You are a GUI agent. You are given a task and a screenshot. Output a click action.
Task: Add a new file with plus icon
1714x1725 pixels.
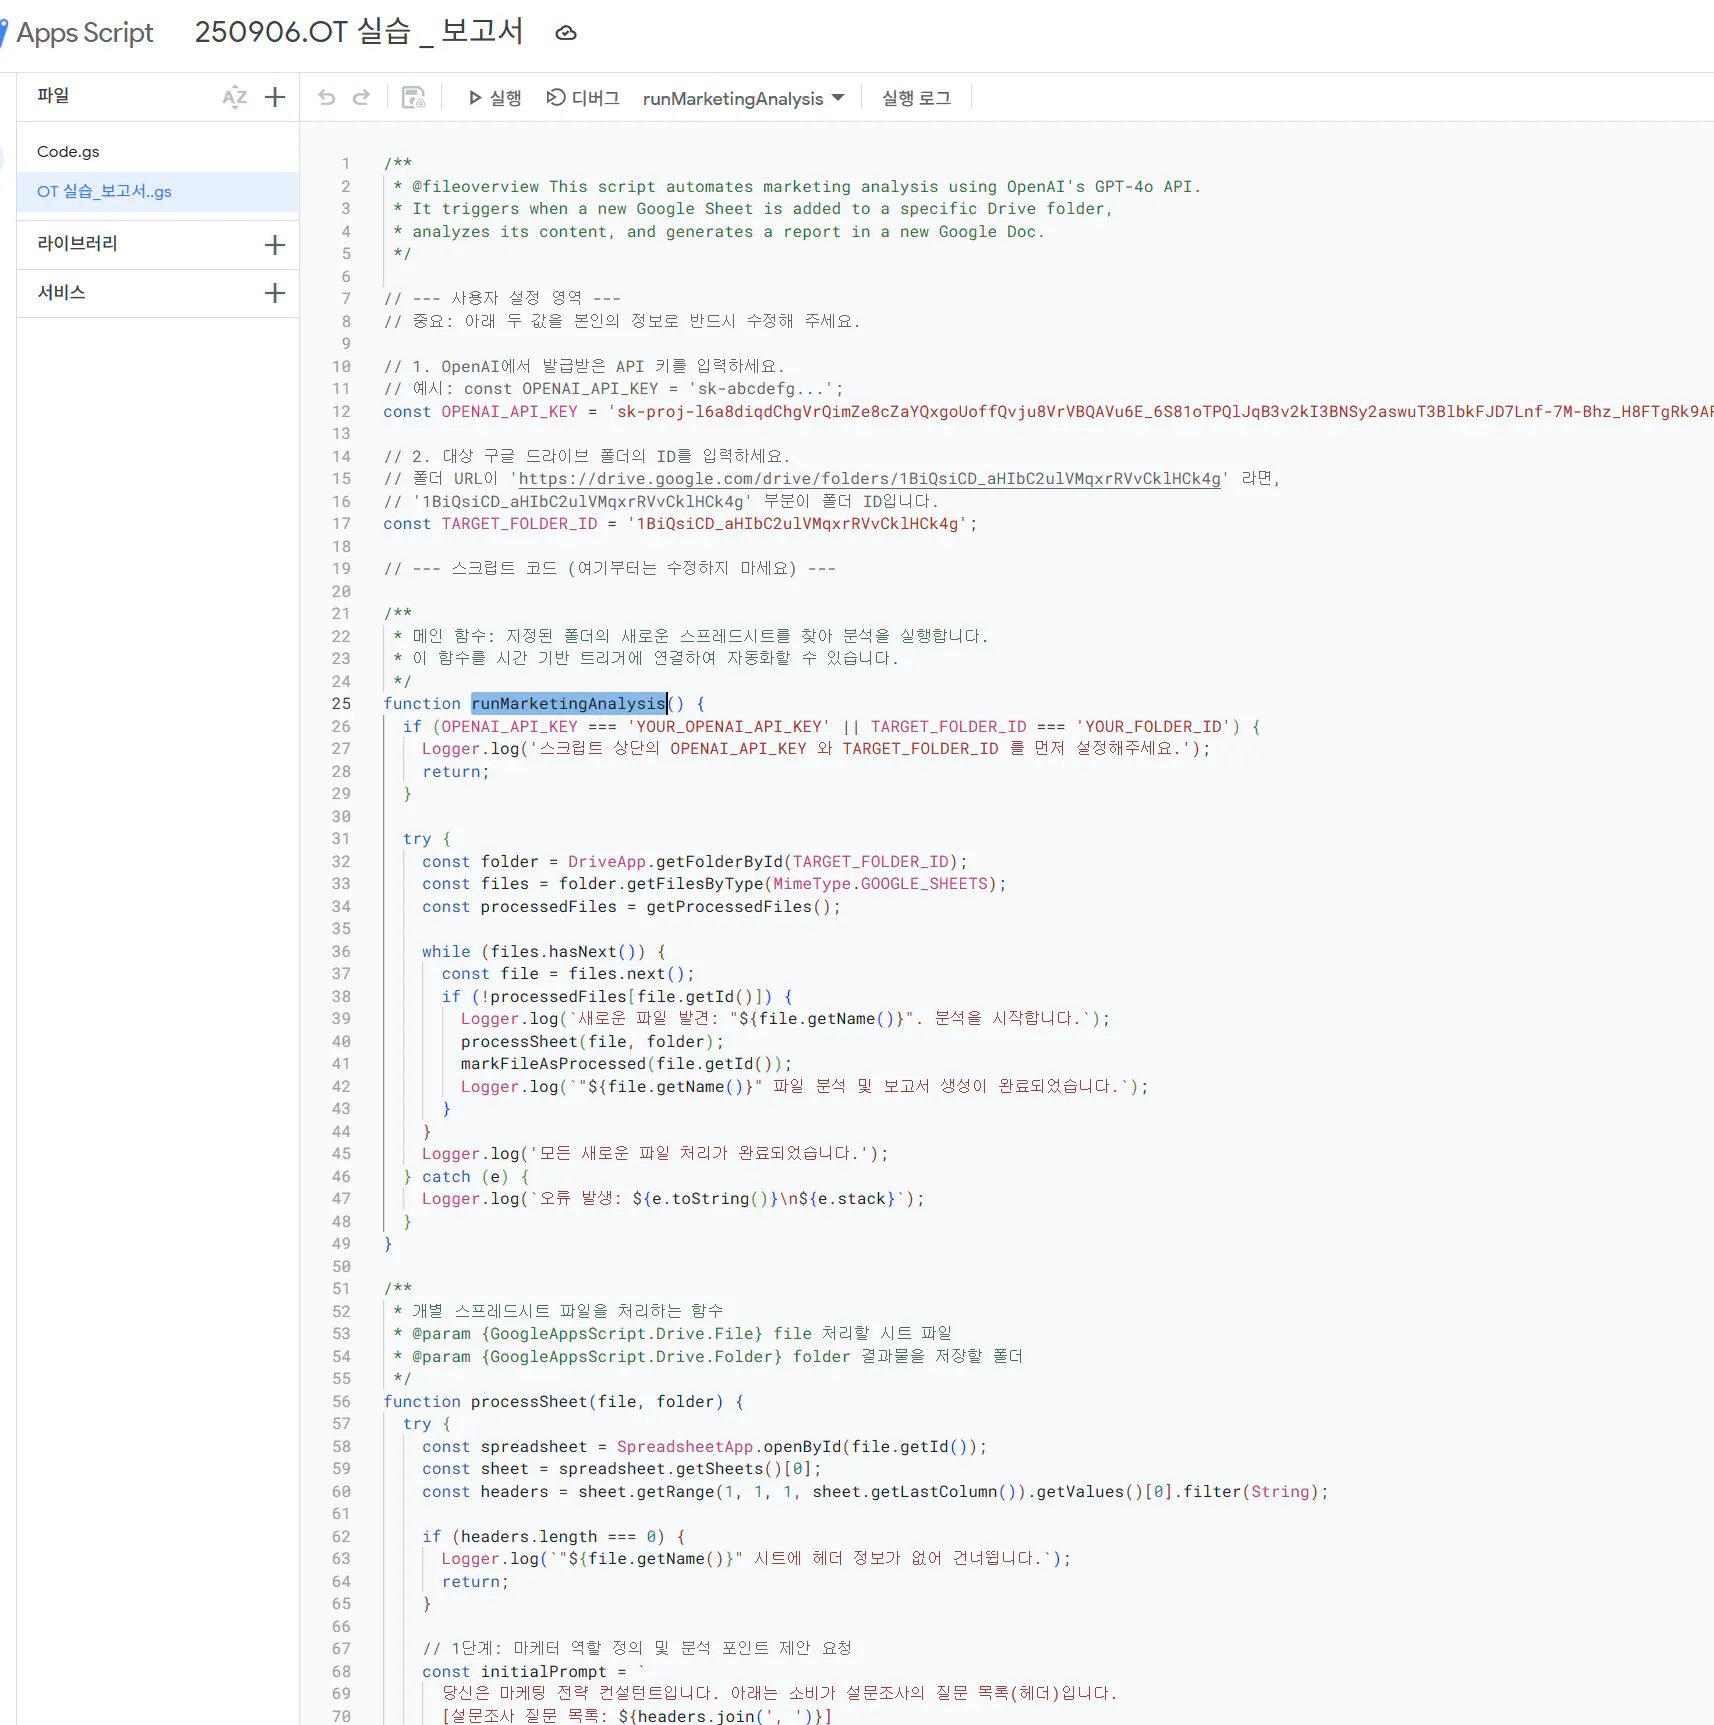point(275,97)
